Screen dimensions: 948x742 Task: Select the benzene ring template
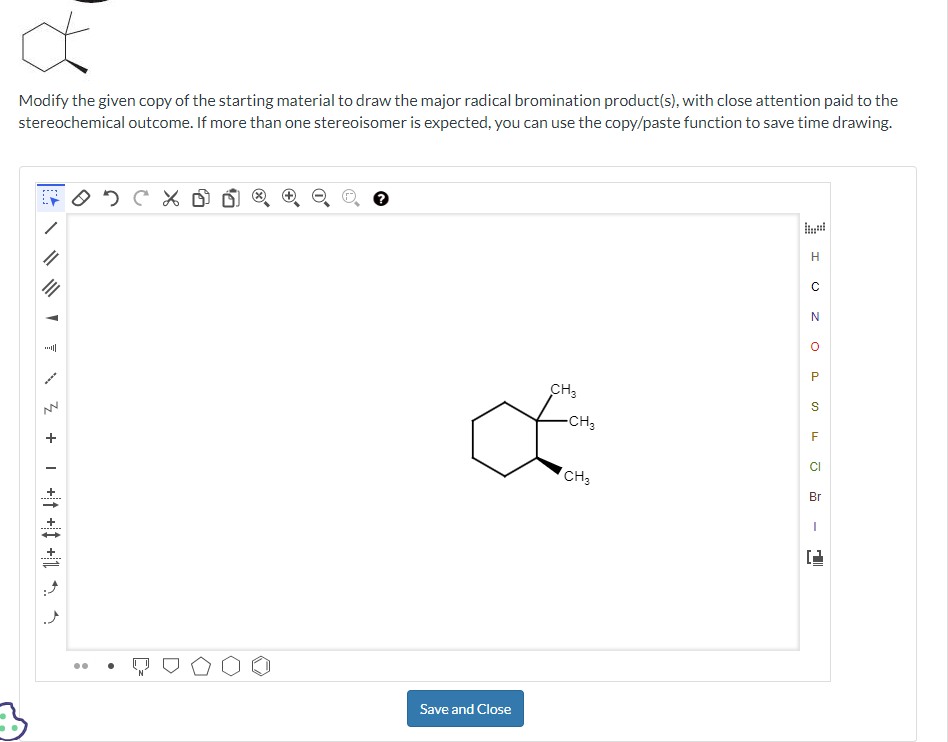261,665
